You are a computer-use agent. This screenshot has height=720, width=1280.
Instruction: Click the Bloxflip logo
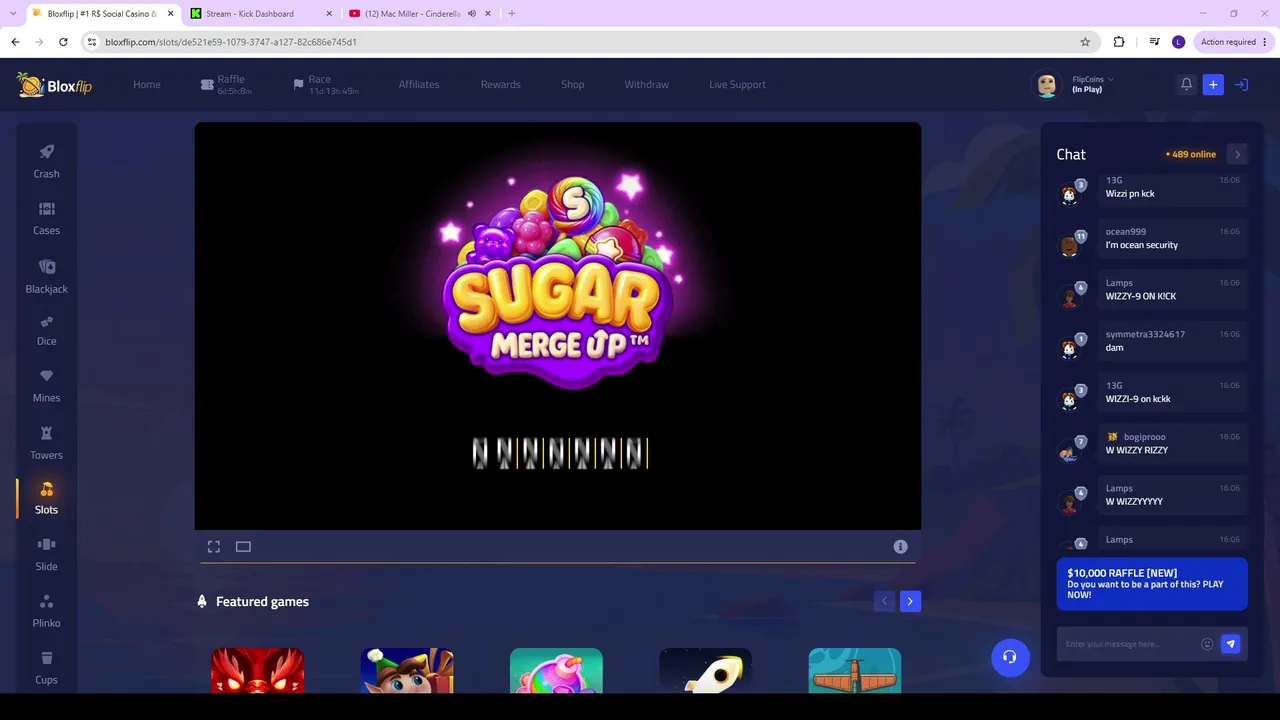click(x=54, y=85)
